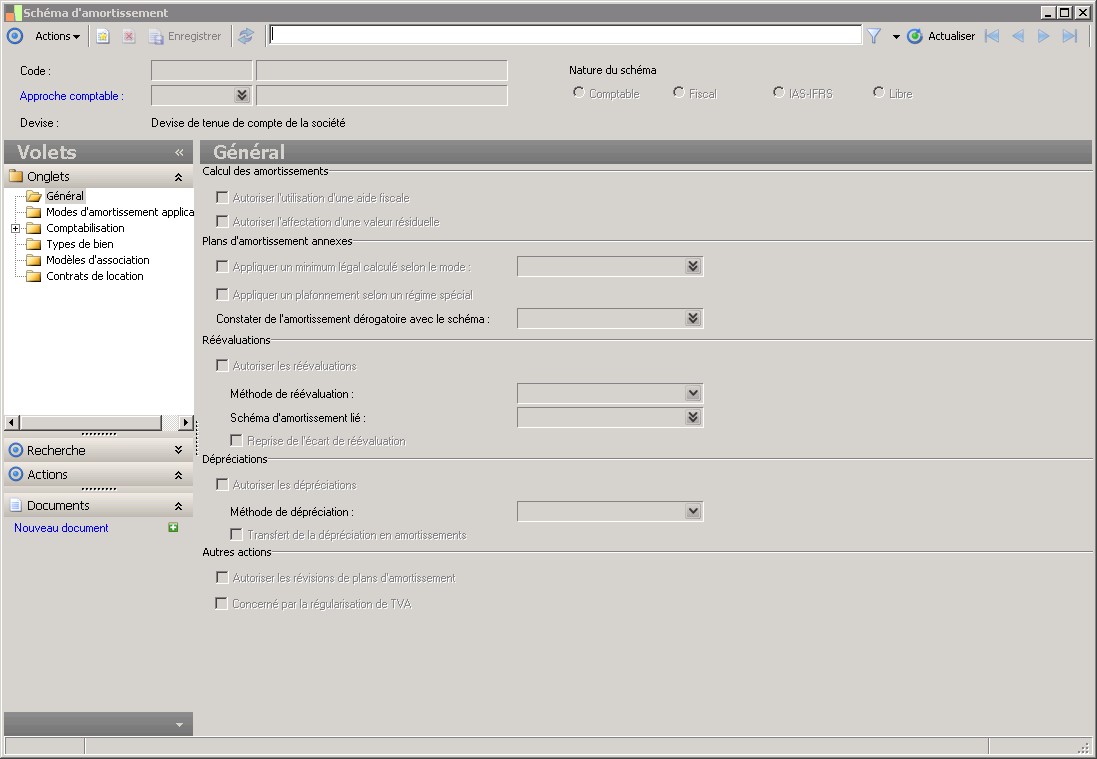Check Autoriser les réévaluations
The width and height of the screenshot is (1097, 759).
pos(222,364)
